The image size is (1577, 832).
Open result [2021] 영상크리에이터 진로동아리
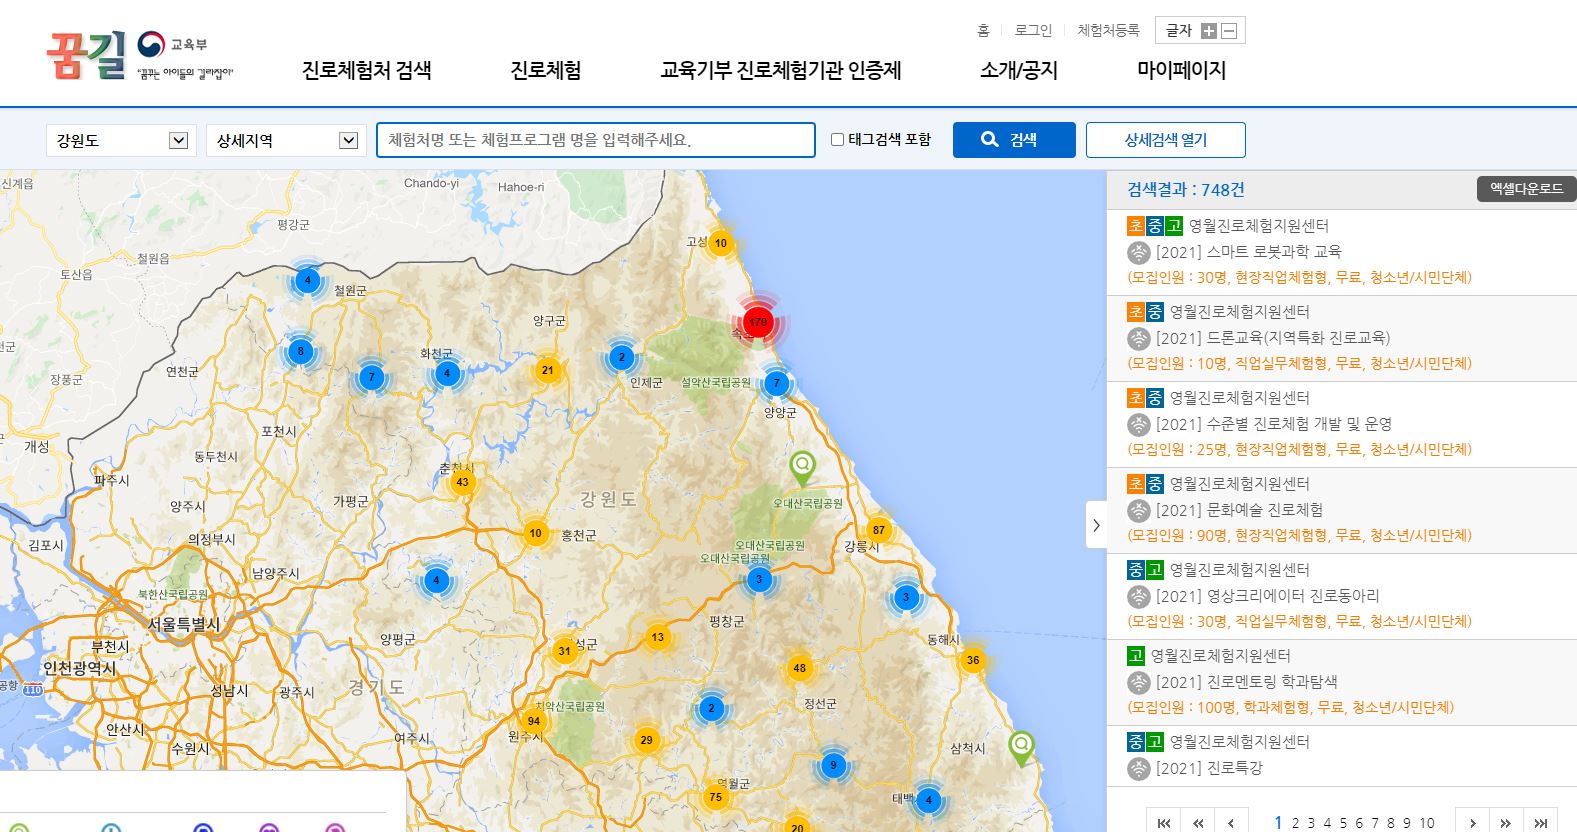[x=1268, y=596]
